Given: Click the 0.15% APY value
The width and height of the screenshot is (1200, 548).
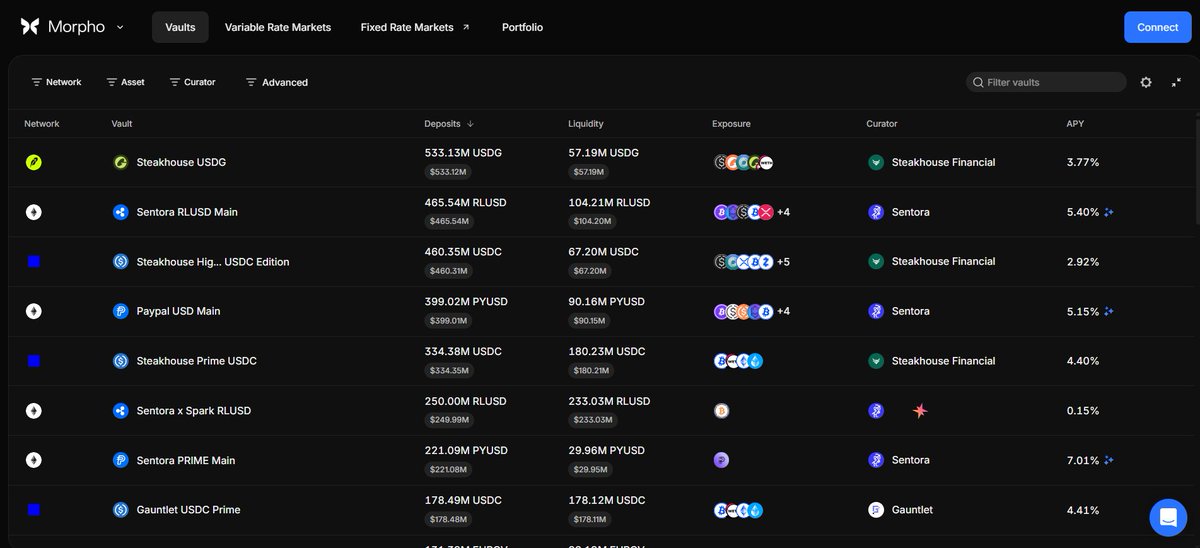Looking at the screenshot, I should coord(1083,411).
